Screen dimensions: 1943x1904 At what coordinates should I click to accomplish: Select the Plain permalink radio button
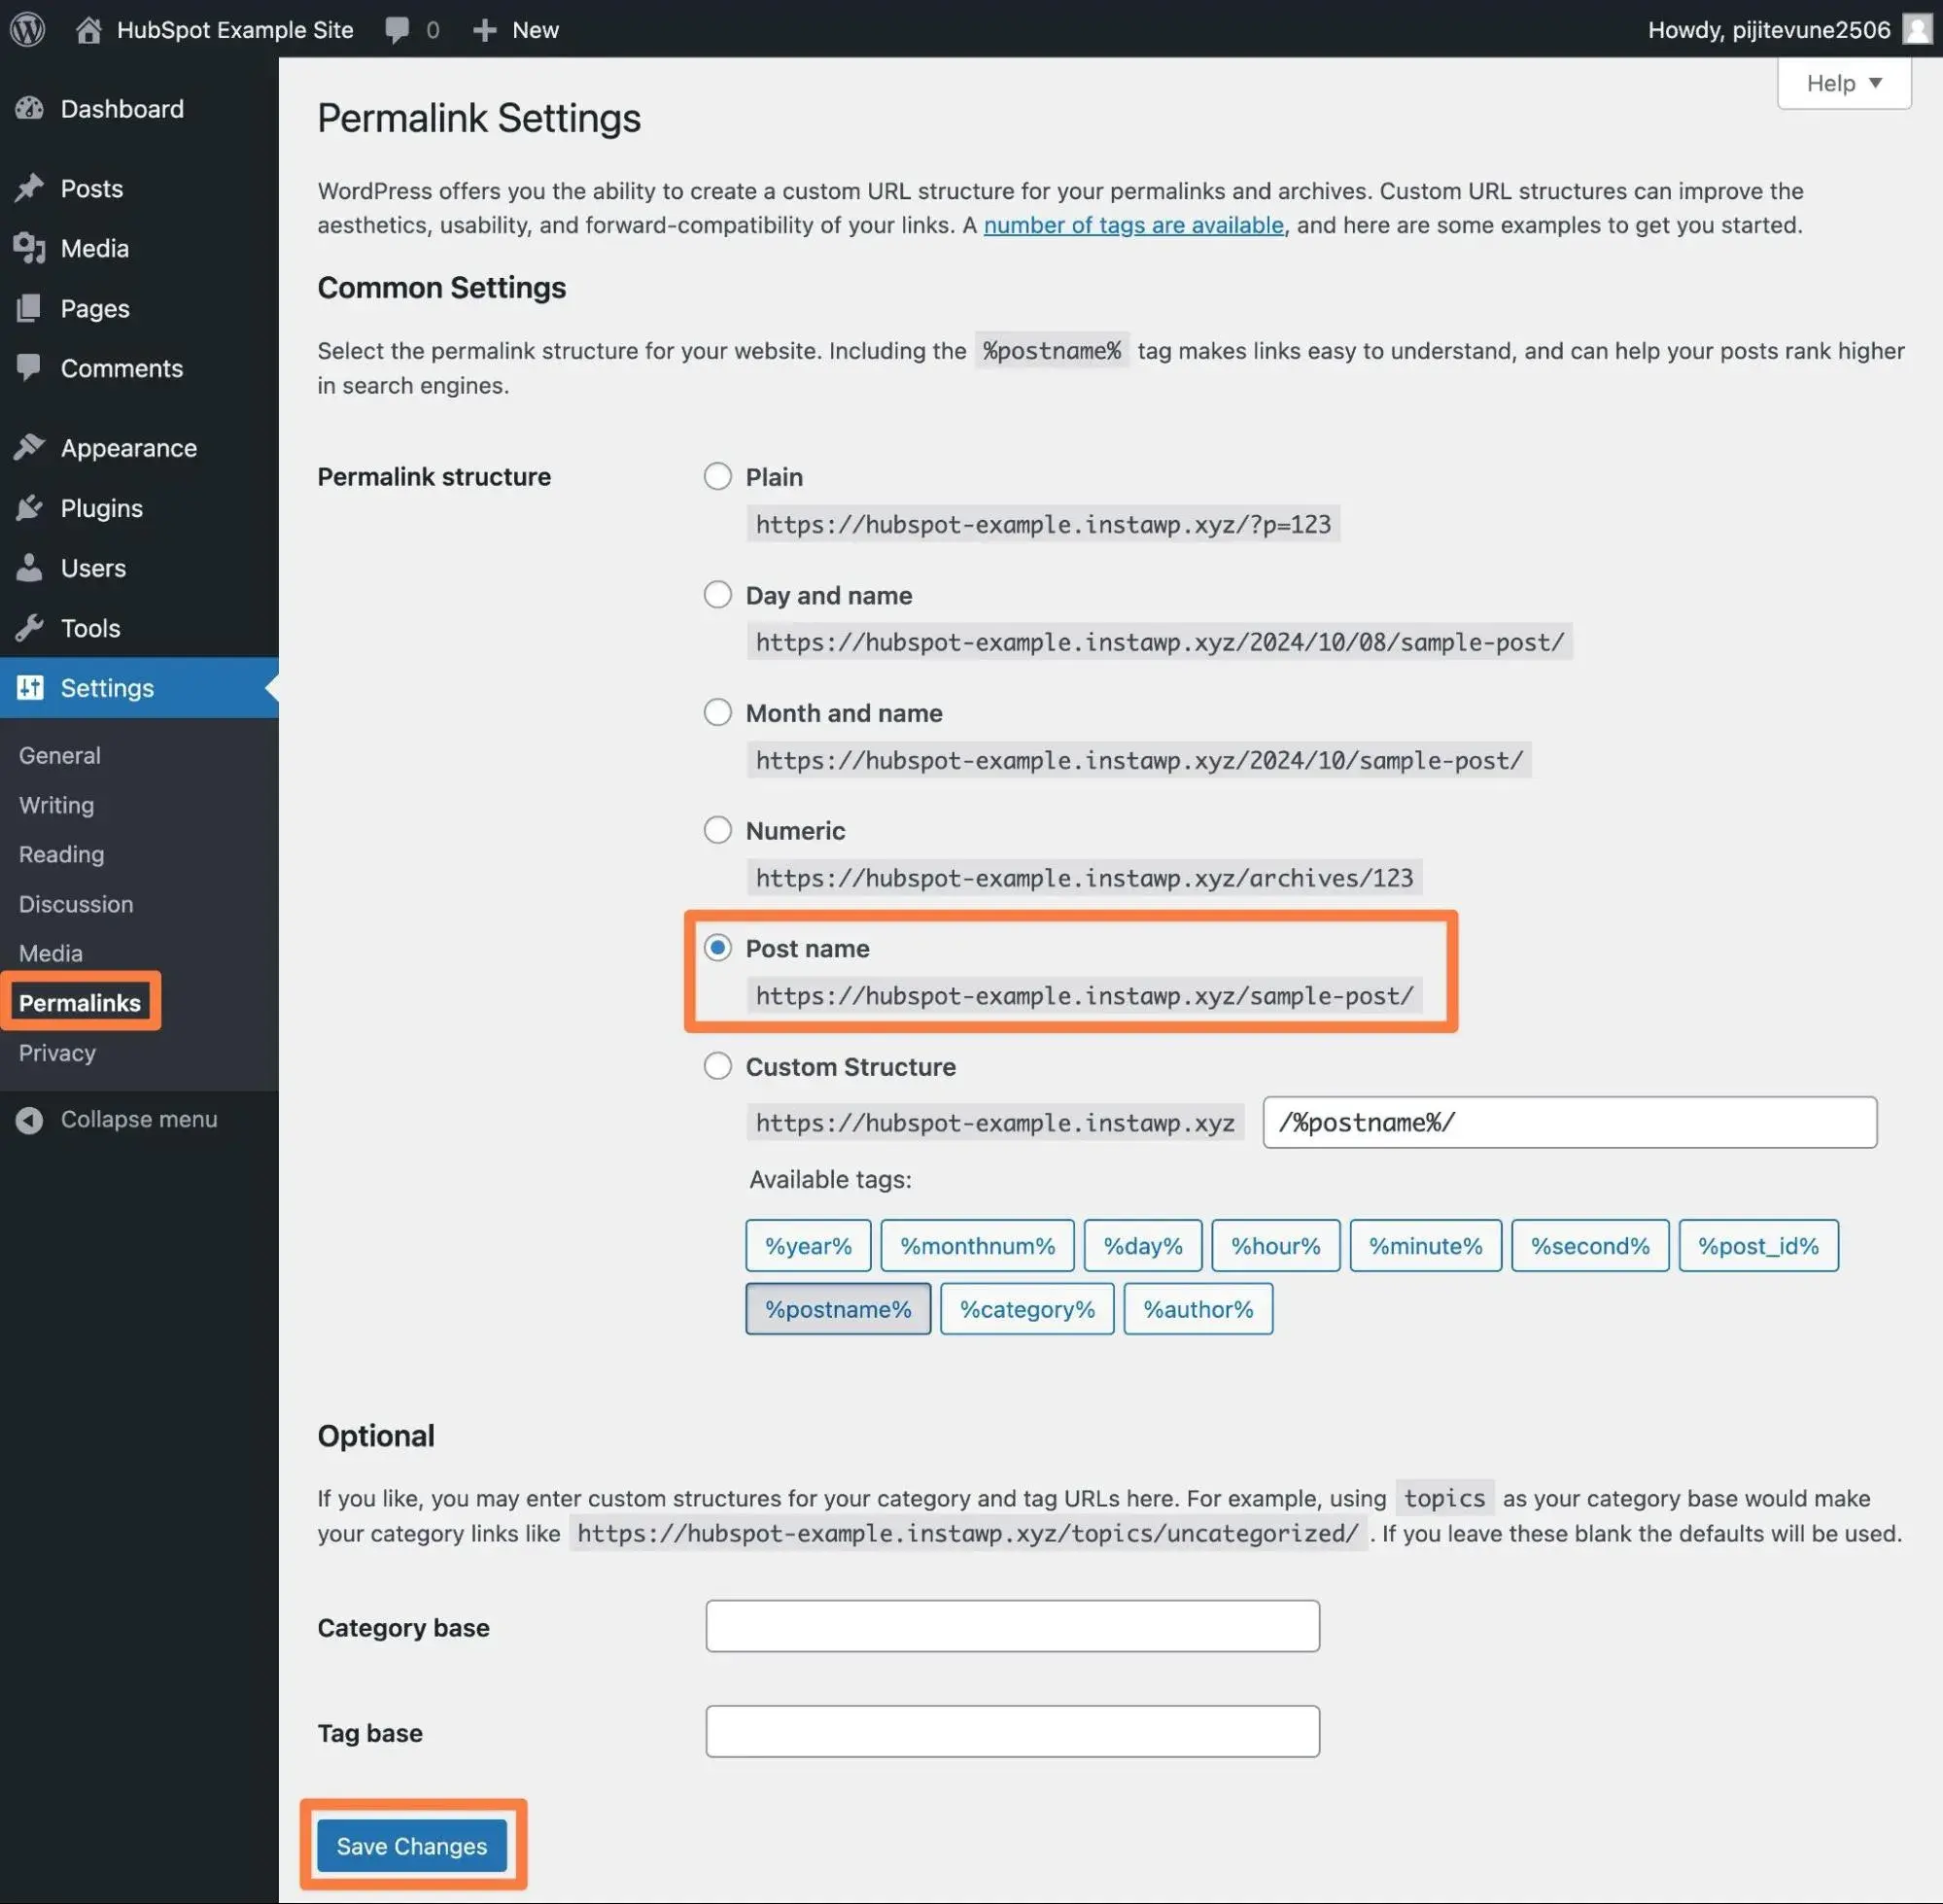click(x=717, y=476)
